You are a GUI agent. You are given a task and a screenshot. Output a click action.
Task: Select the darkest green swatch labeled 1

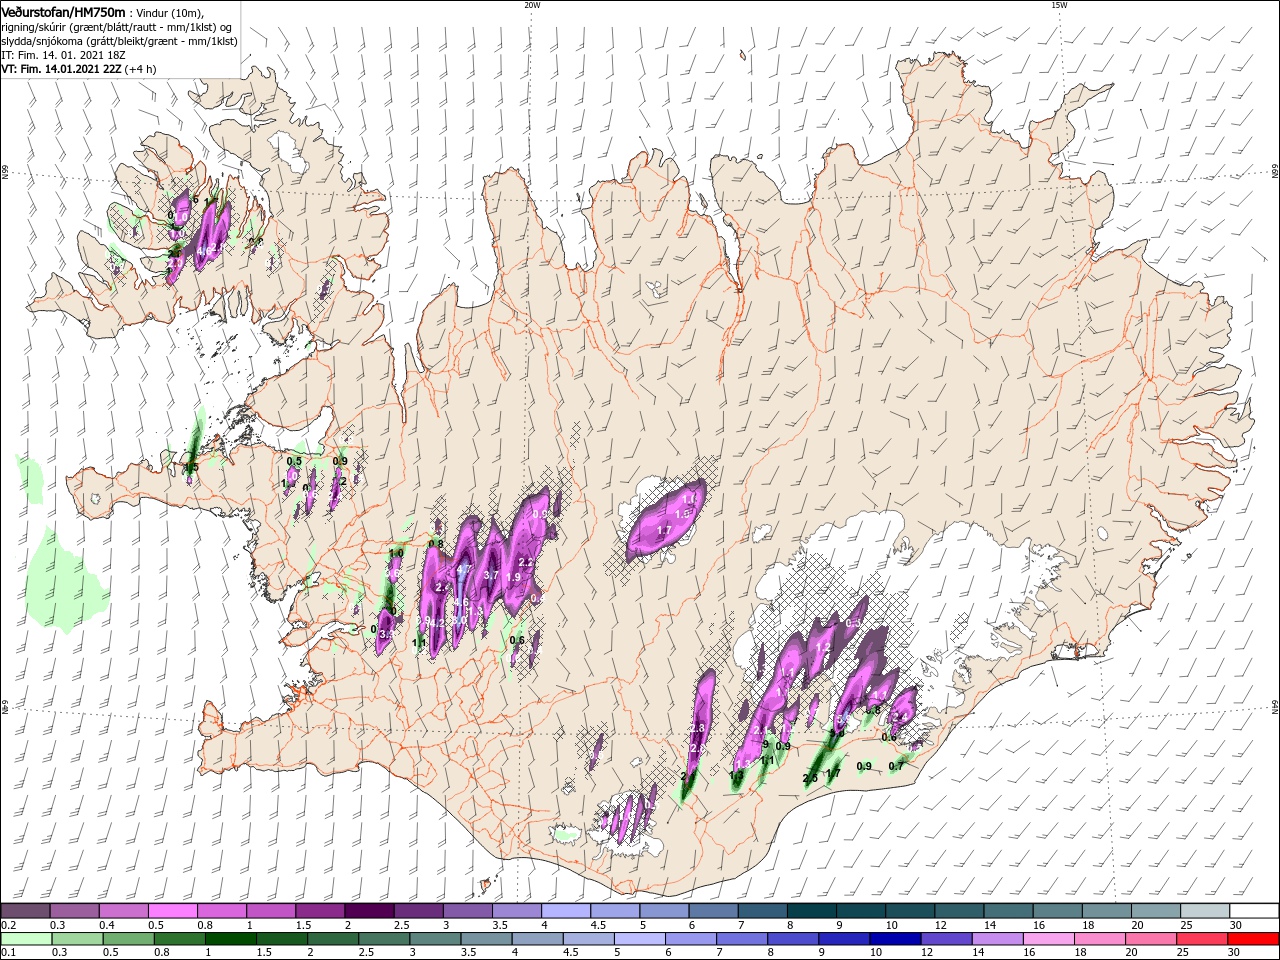[x=230, y=939]
